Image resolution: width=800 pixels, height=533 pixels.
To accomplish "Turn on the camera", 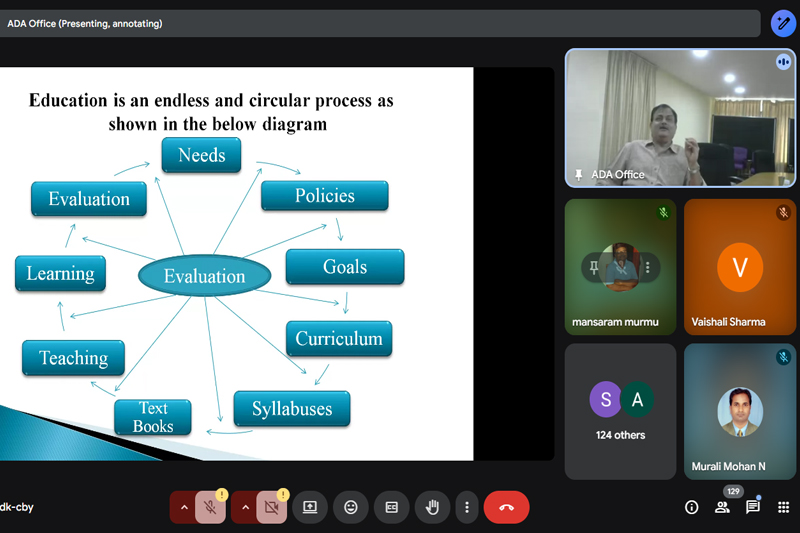I will point(271,507).
